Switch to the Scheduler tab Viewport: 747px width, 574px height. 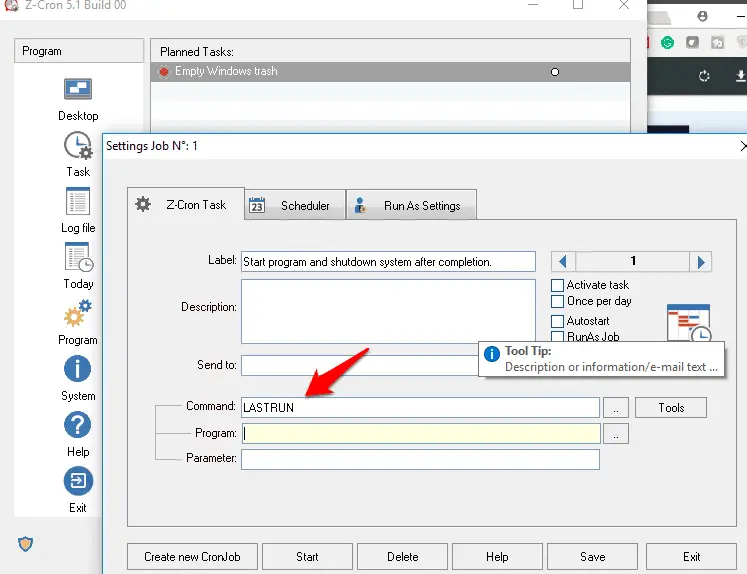295,205
